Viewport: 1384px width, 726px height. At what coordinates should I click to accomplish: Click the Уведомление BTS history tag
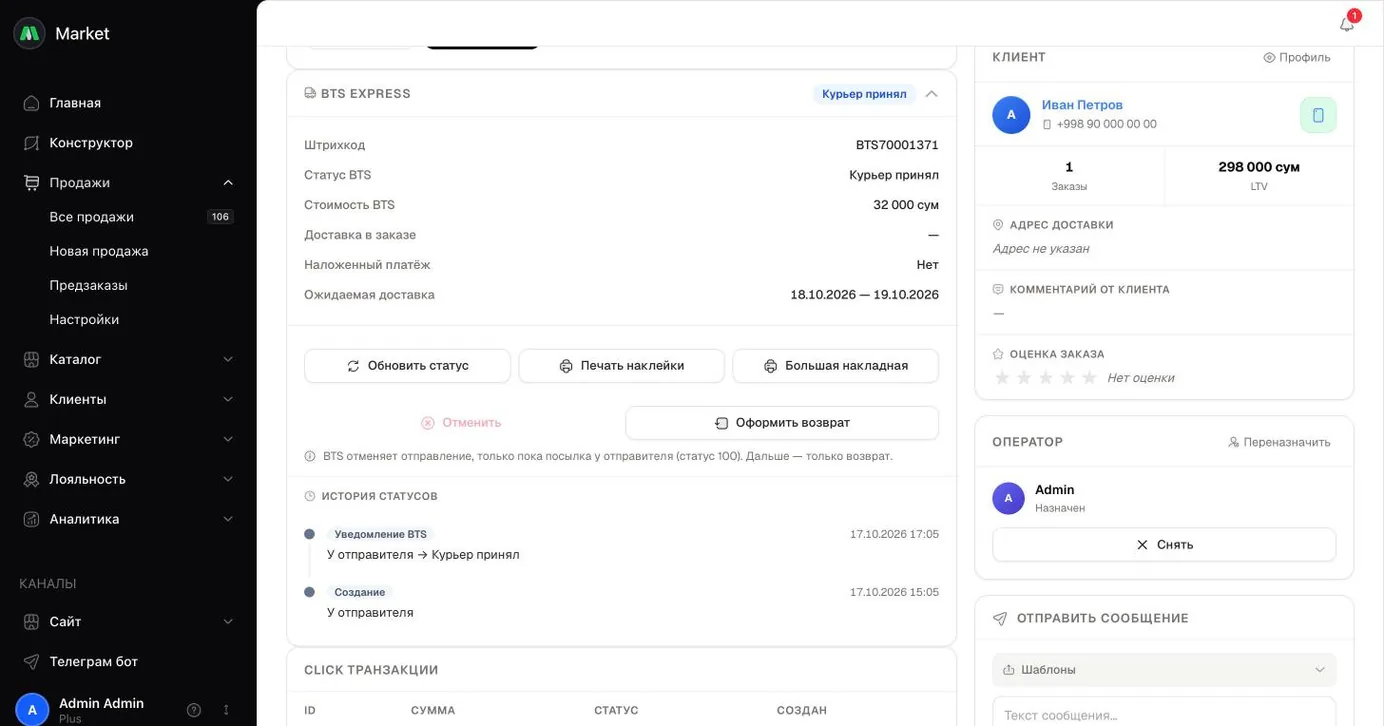click(380, 534)
